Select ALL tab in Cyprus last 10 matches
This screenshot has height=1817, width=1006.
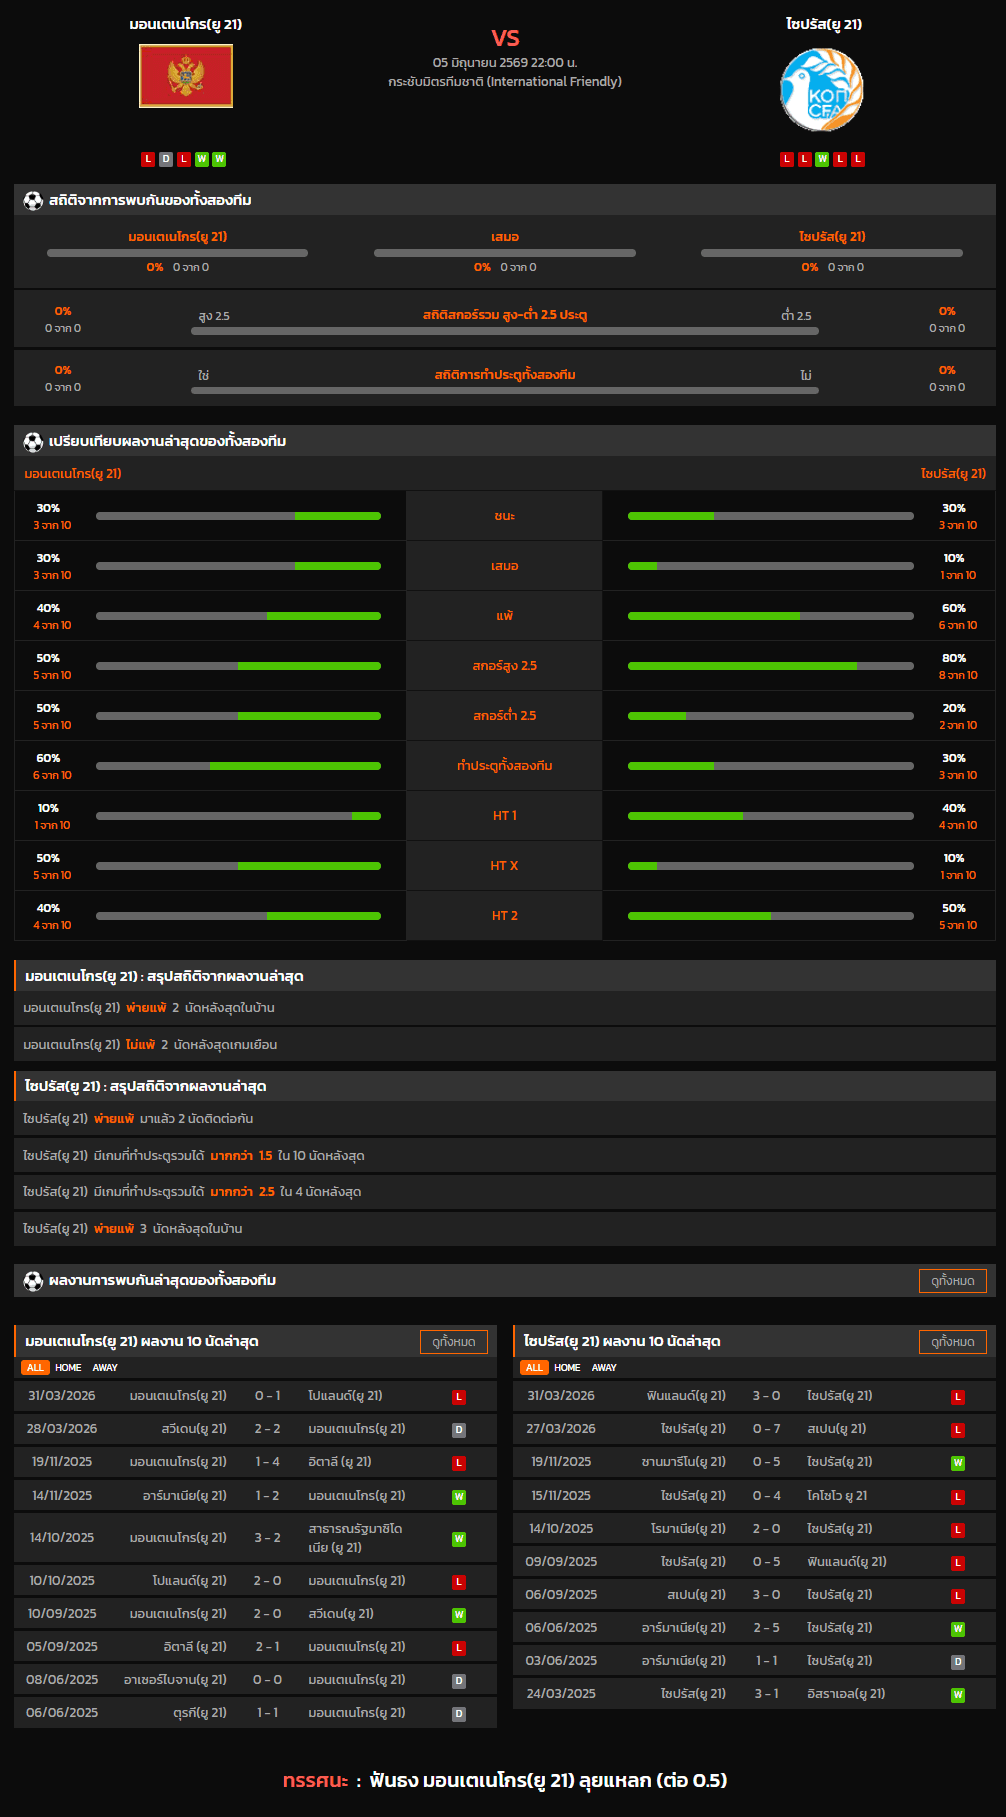(534, 1367)
